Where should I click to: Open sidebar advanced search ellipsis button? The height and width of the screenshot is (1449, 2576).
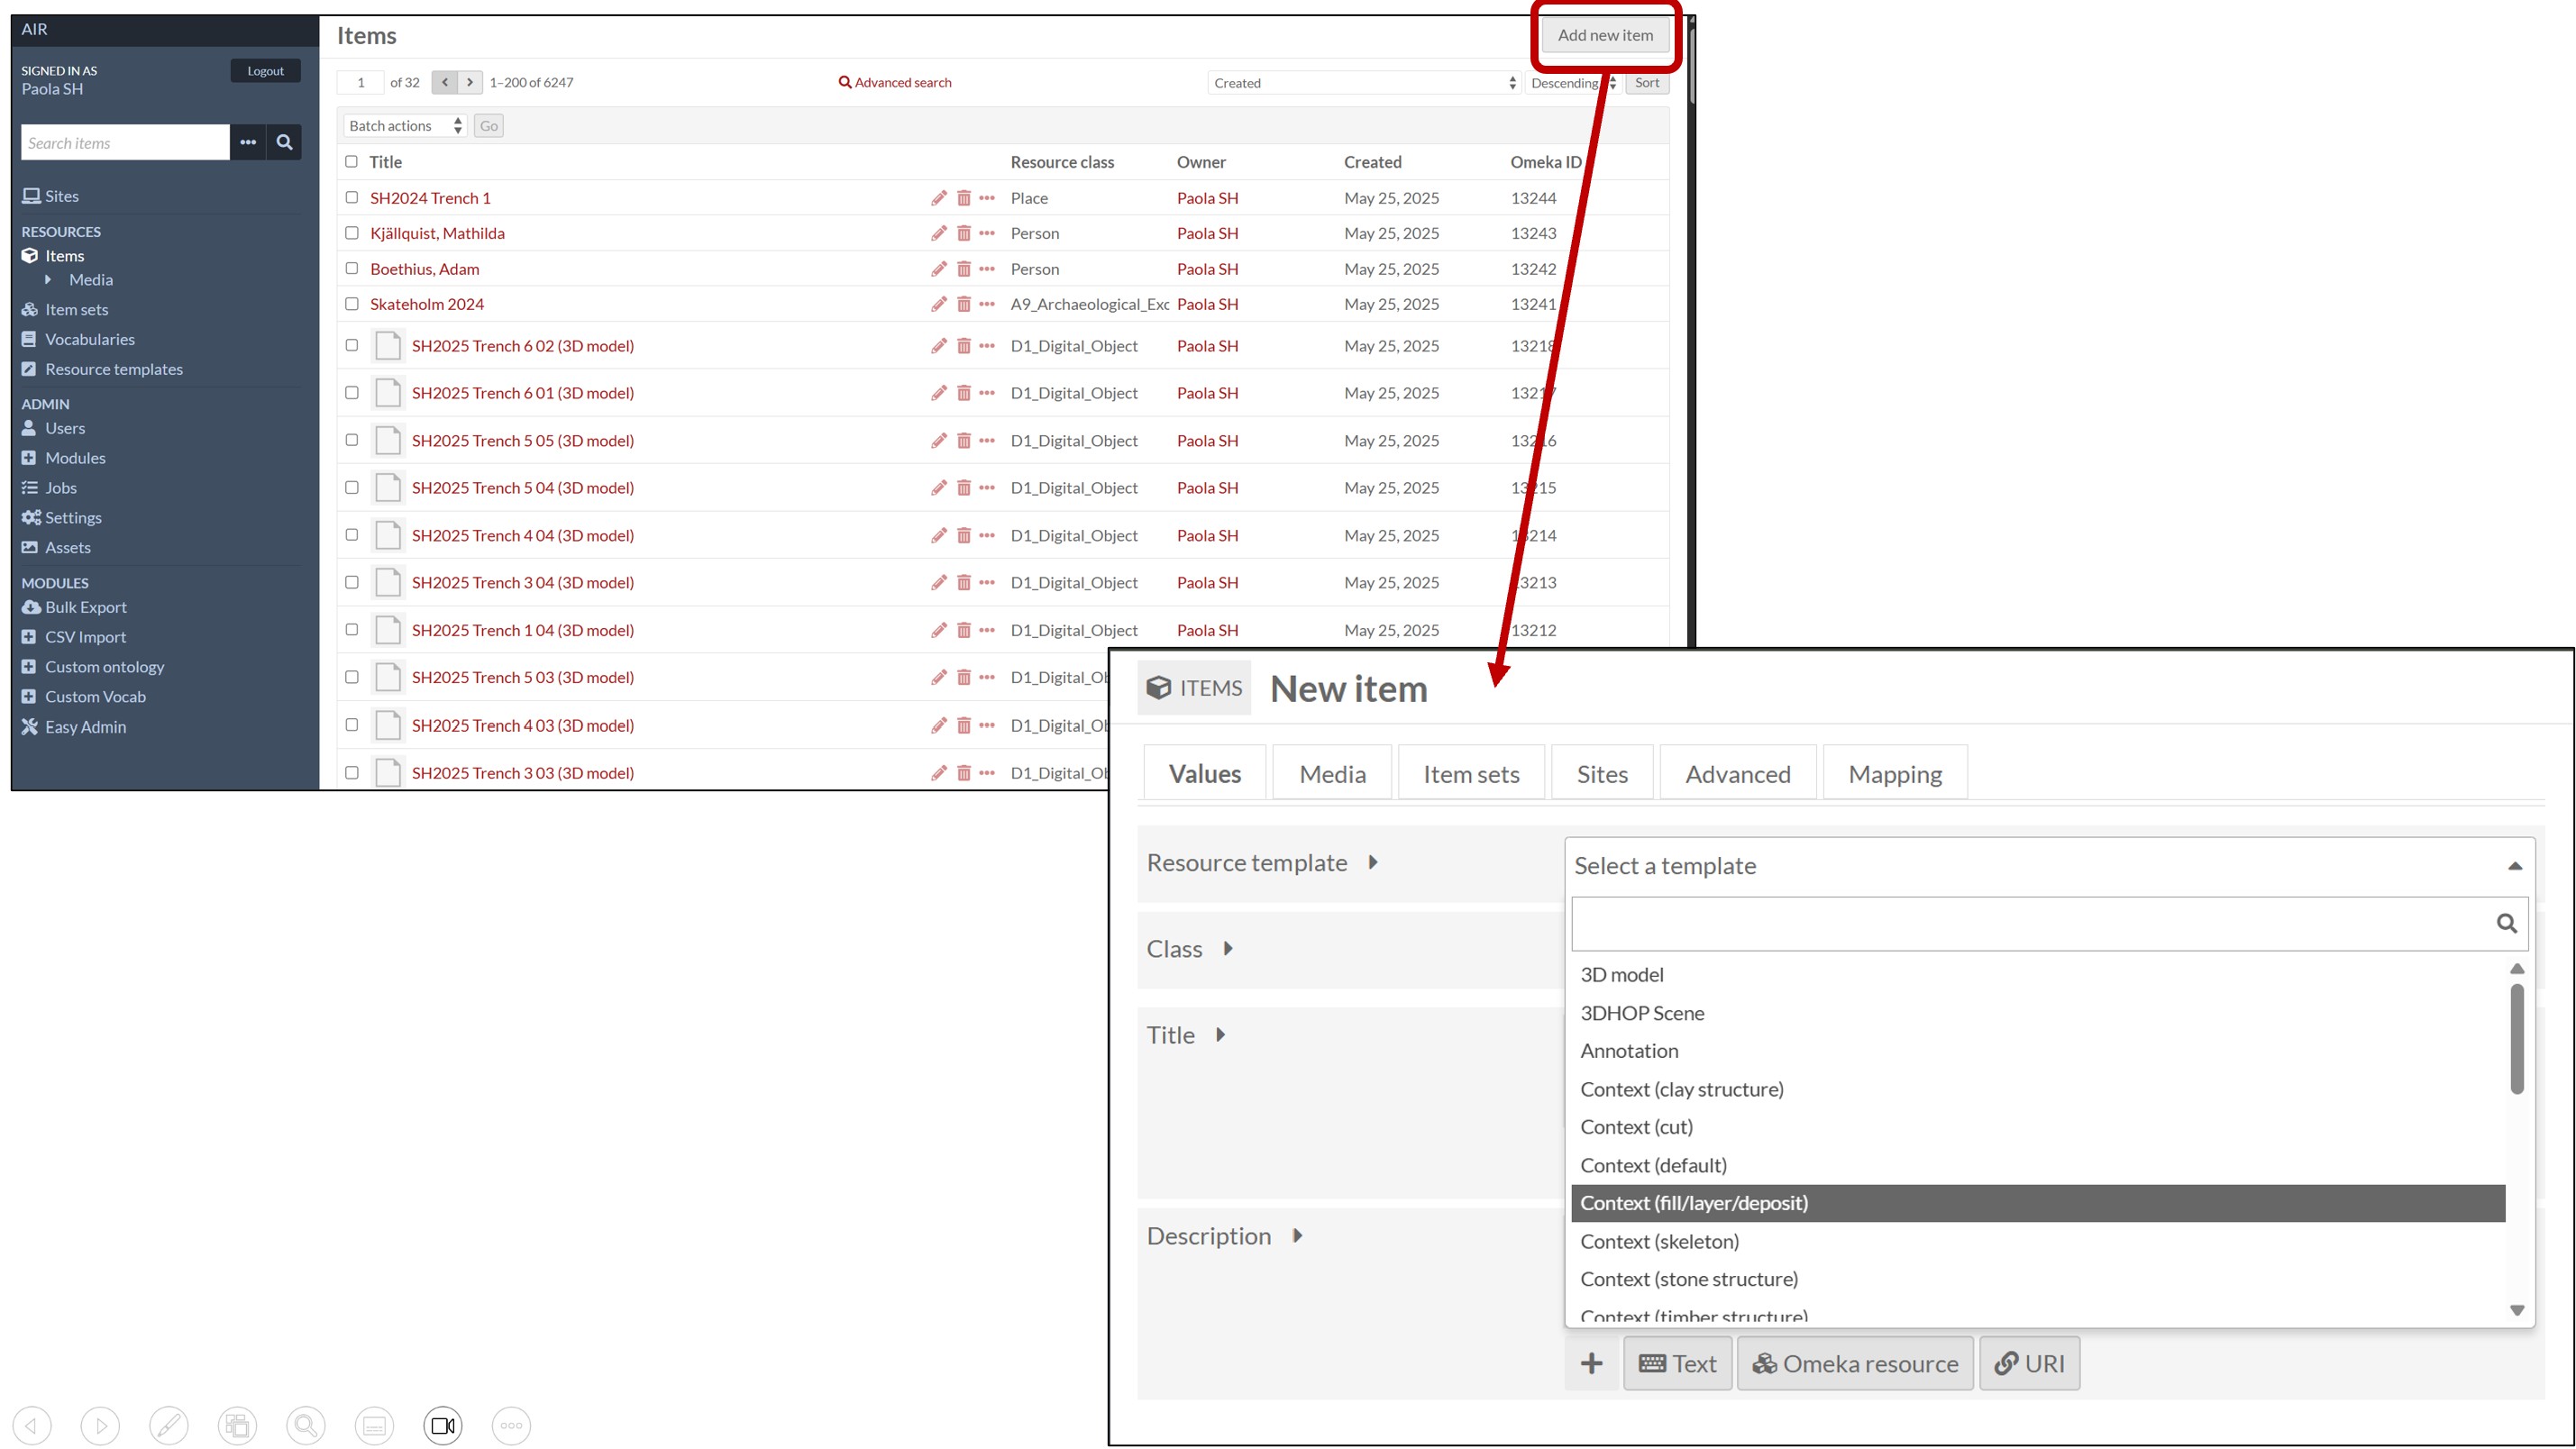click(248, 142)
